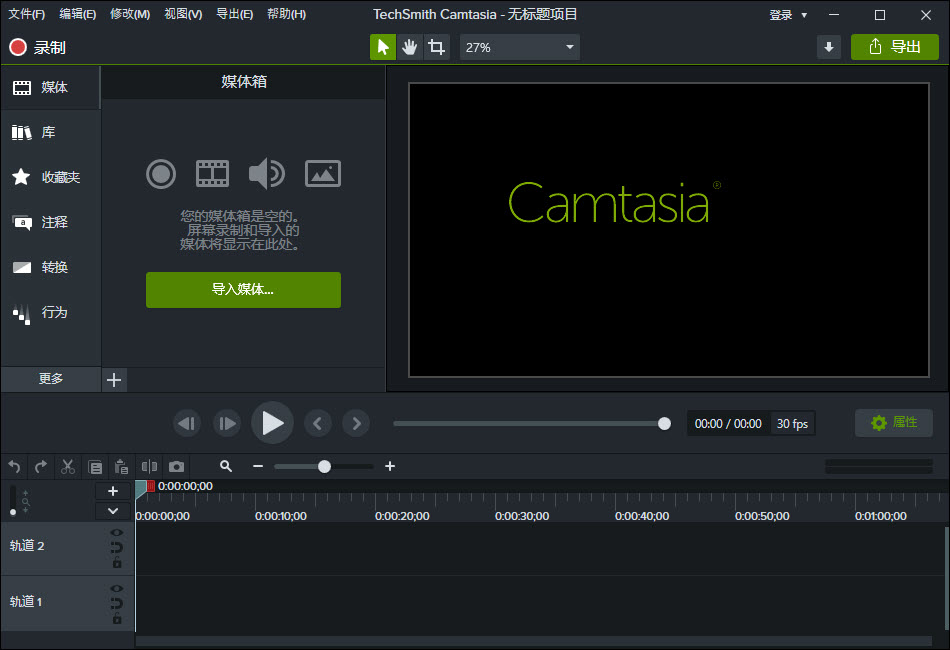Jump to previous marker with left chevron
Viewport: 950px width, 650px height.
click(x=317, y=423)
